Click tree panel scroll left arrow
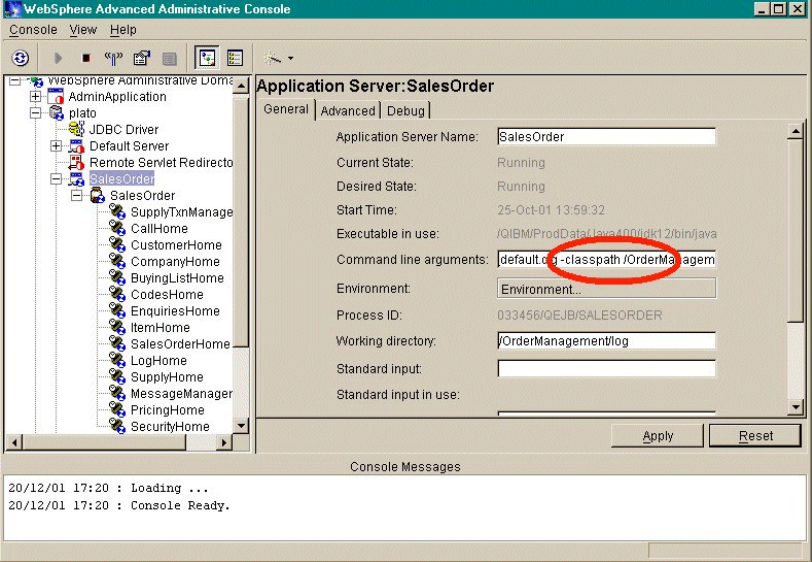 point(14,443)
